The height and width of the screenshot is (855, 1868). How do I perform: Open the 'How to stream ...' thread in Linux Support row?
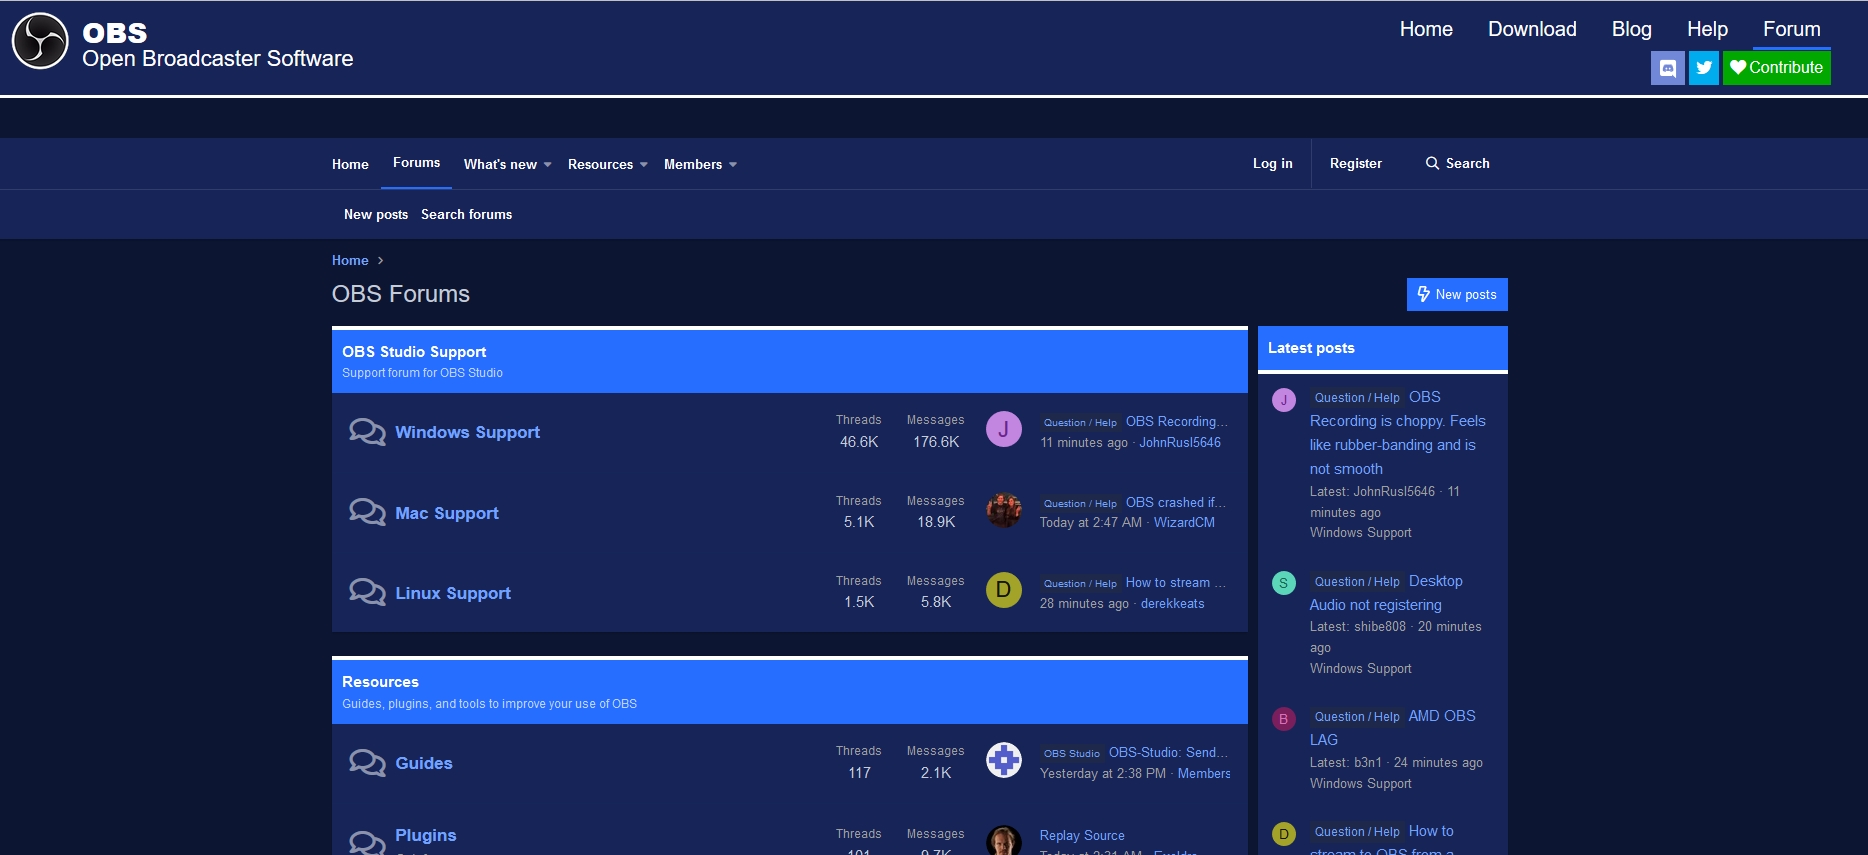[x=1176, y=582]
